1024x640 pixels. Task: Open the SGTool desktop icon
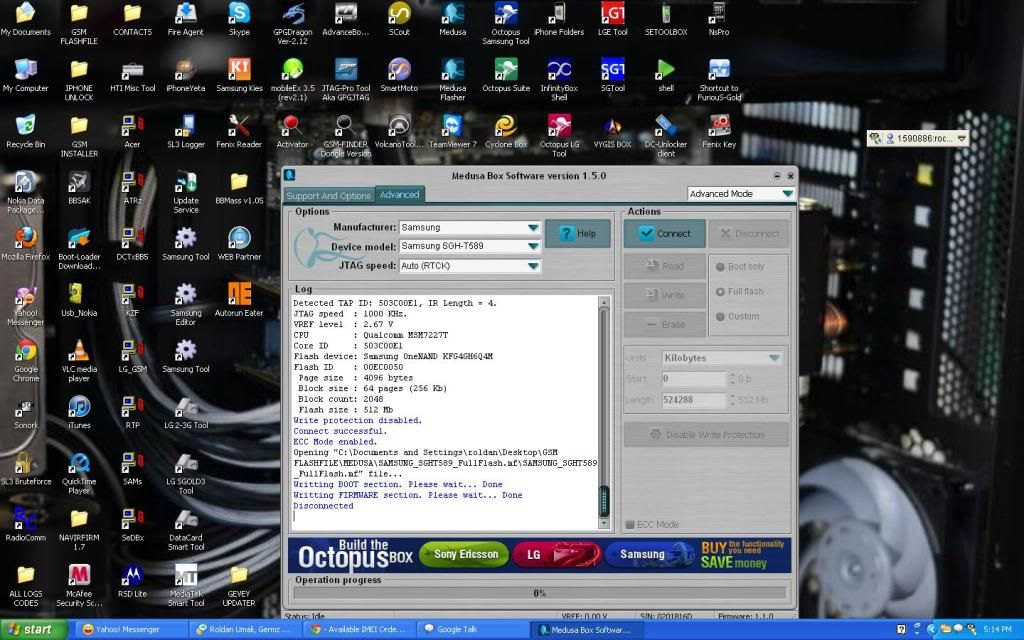pos(613,75)
